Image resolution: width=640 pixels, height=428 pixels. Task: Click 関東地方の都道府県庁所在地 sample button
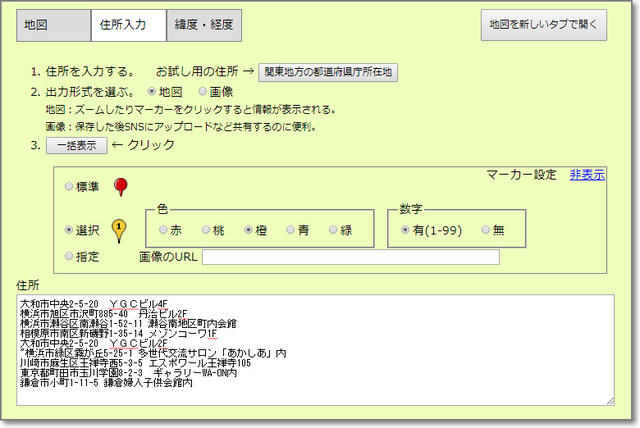pos(328,72)
